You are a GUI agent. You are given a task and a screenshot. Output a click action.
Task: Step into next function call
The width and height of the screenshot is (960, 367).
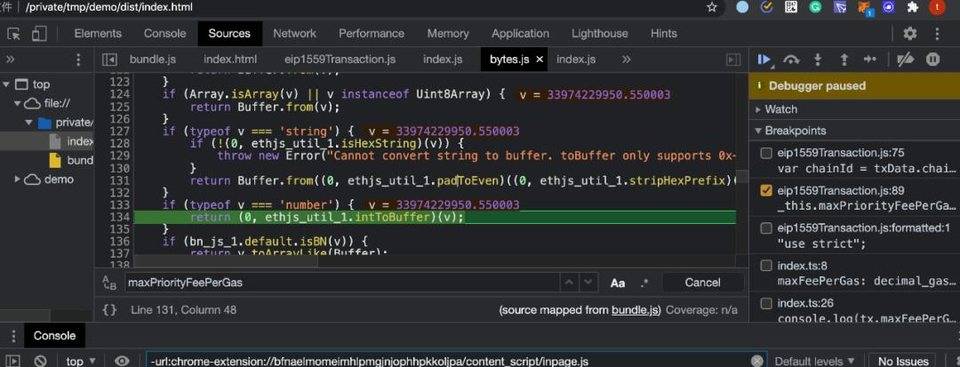click(x=817, y=59)
